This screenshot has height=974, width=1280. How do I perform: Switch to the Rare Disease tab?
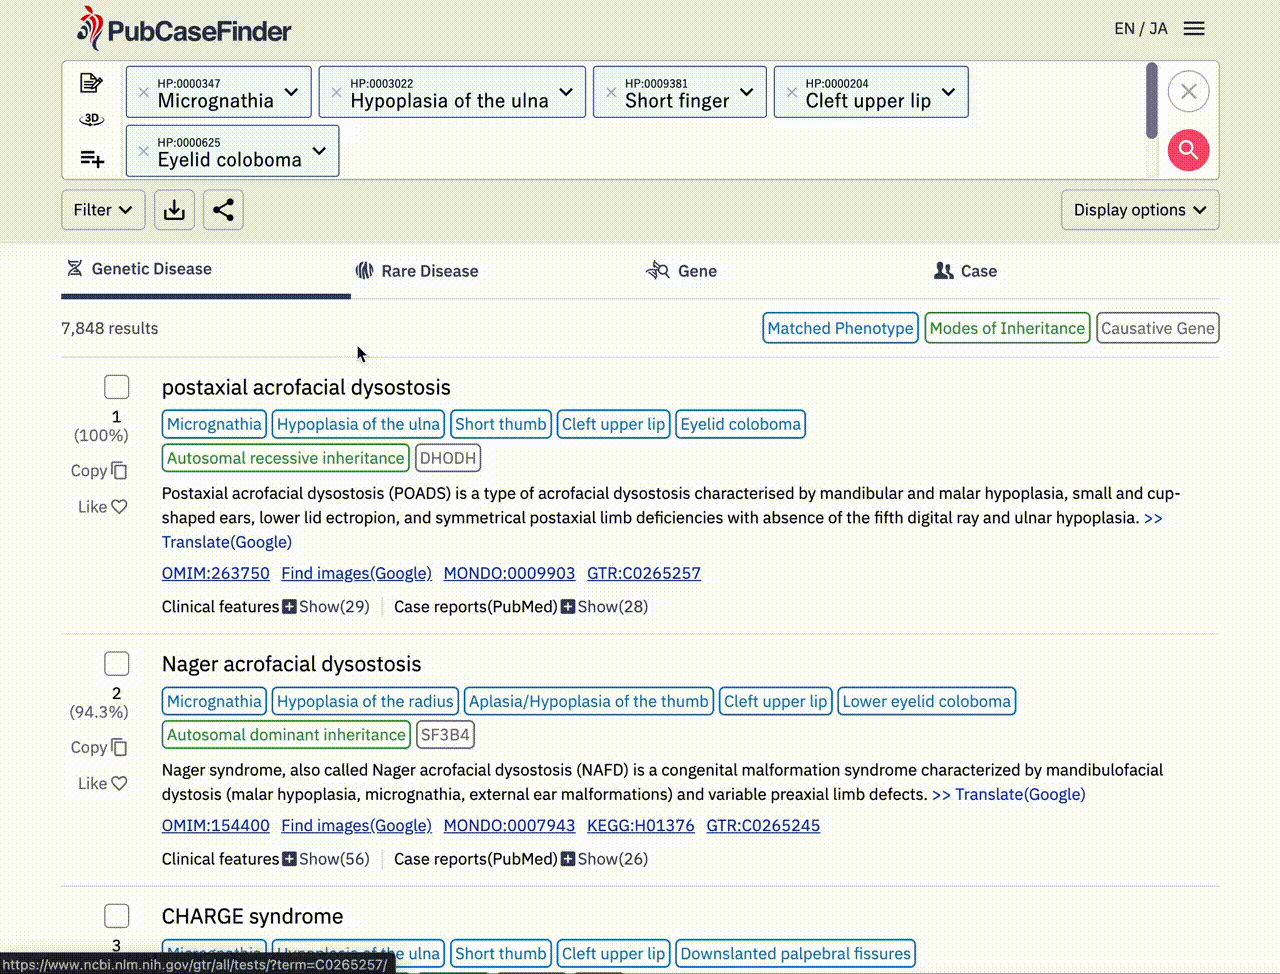(x=417, y=271)
